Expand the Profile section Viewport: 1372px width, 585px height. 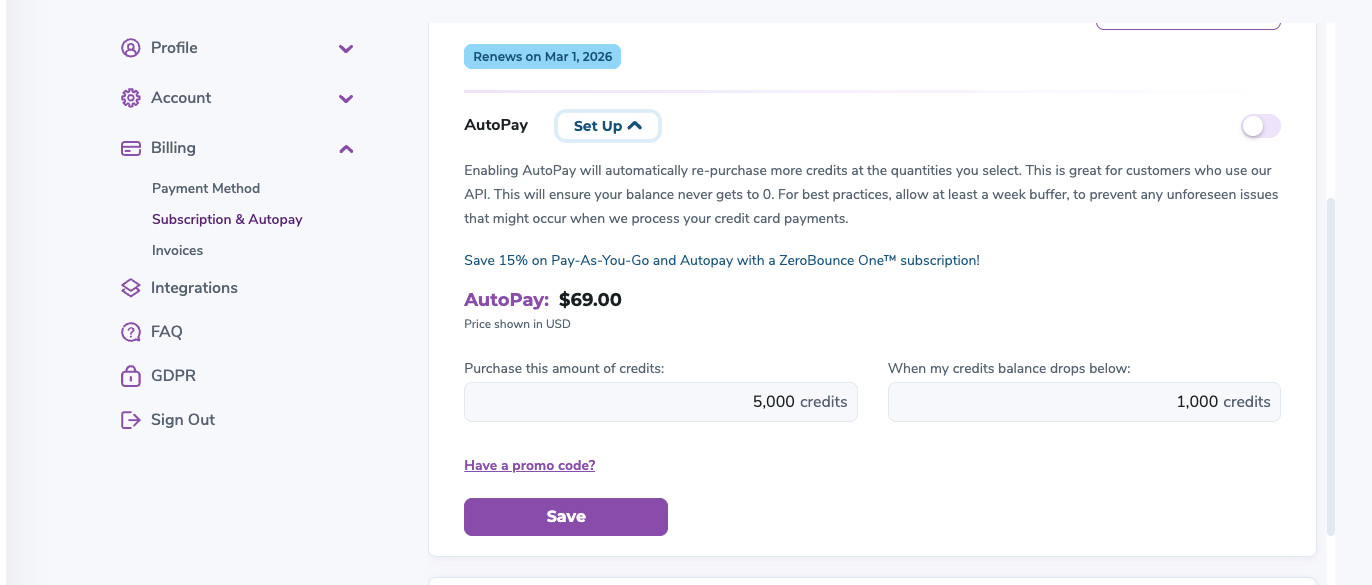346,47
